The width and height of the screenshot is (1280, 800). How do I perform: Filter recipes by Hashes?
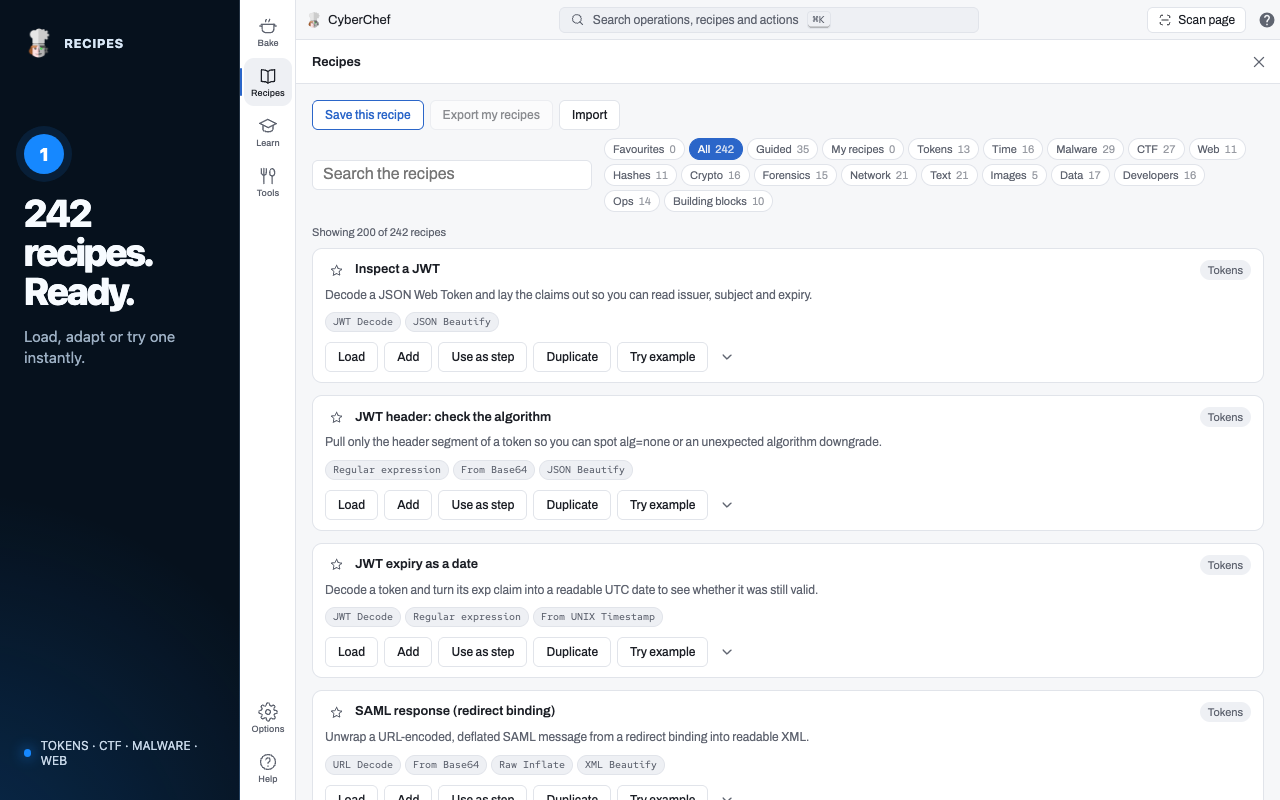click(640, 175)
